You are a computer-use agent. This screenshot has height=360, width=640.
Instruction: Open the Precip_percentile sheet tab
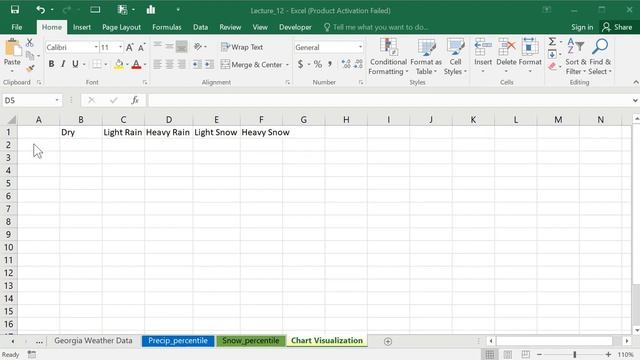click(x=178, y=341)
